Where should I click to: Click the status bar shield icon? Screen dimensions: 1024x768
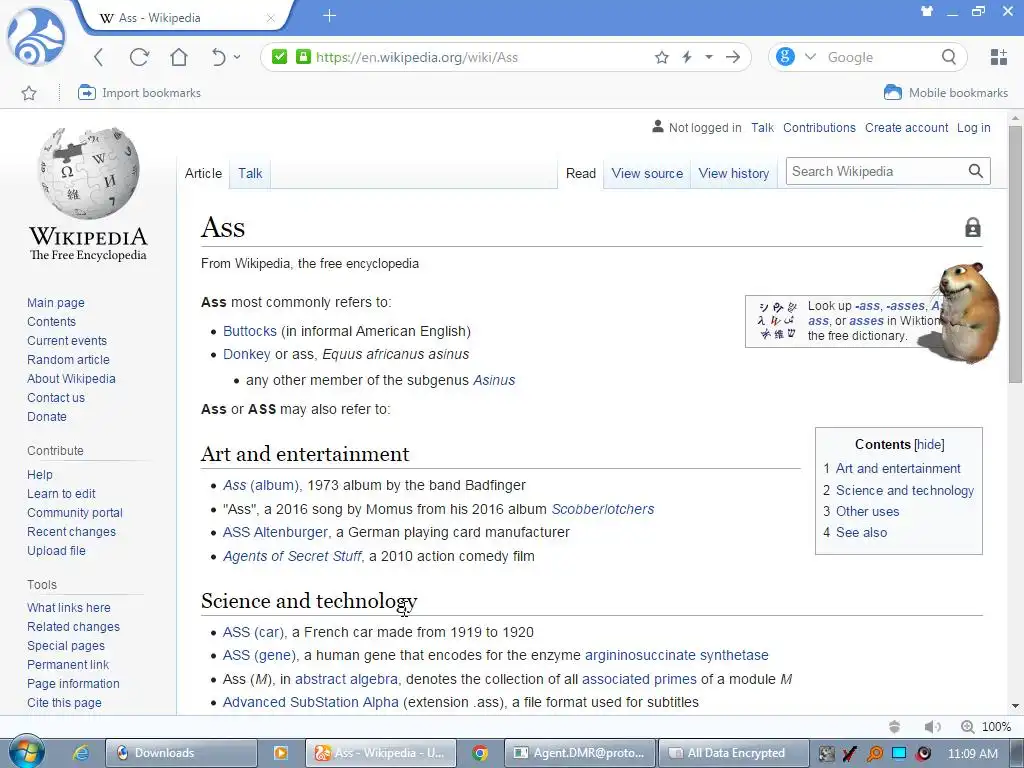pos(895,726)
